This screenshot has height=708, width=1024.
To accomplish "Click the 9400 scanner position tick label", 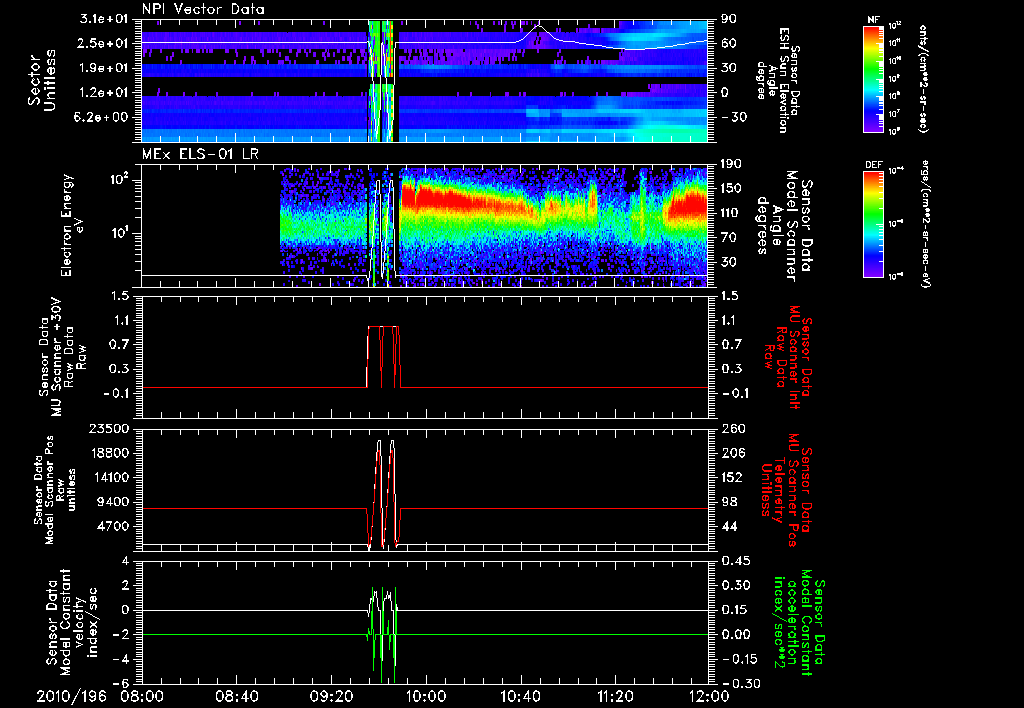I will pos(114,502).
